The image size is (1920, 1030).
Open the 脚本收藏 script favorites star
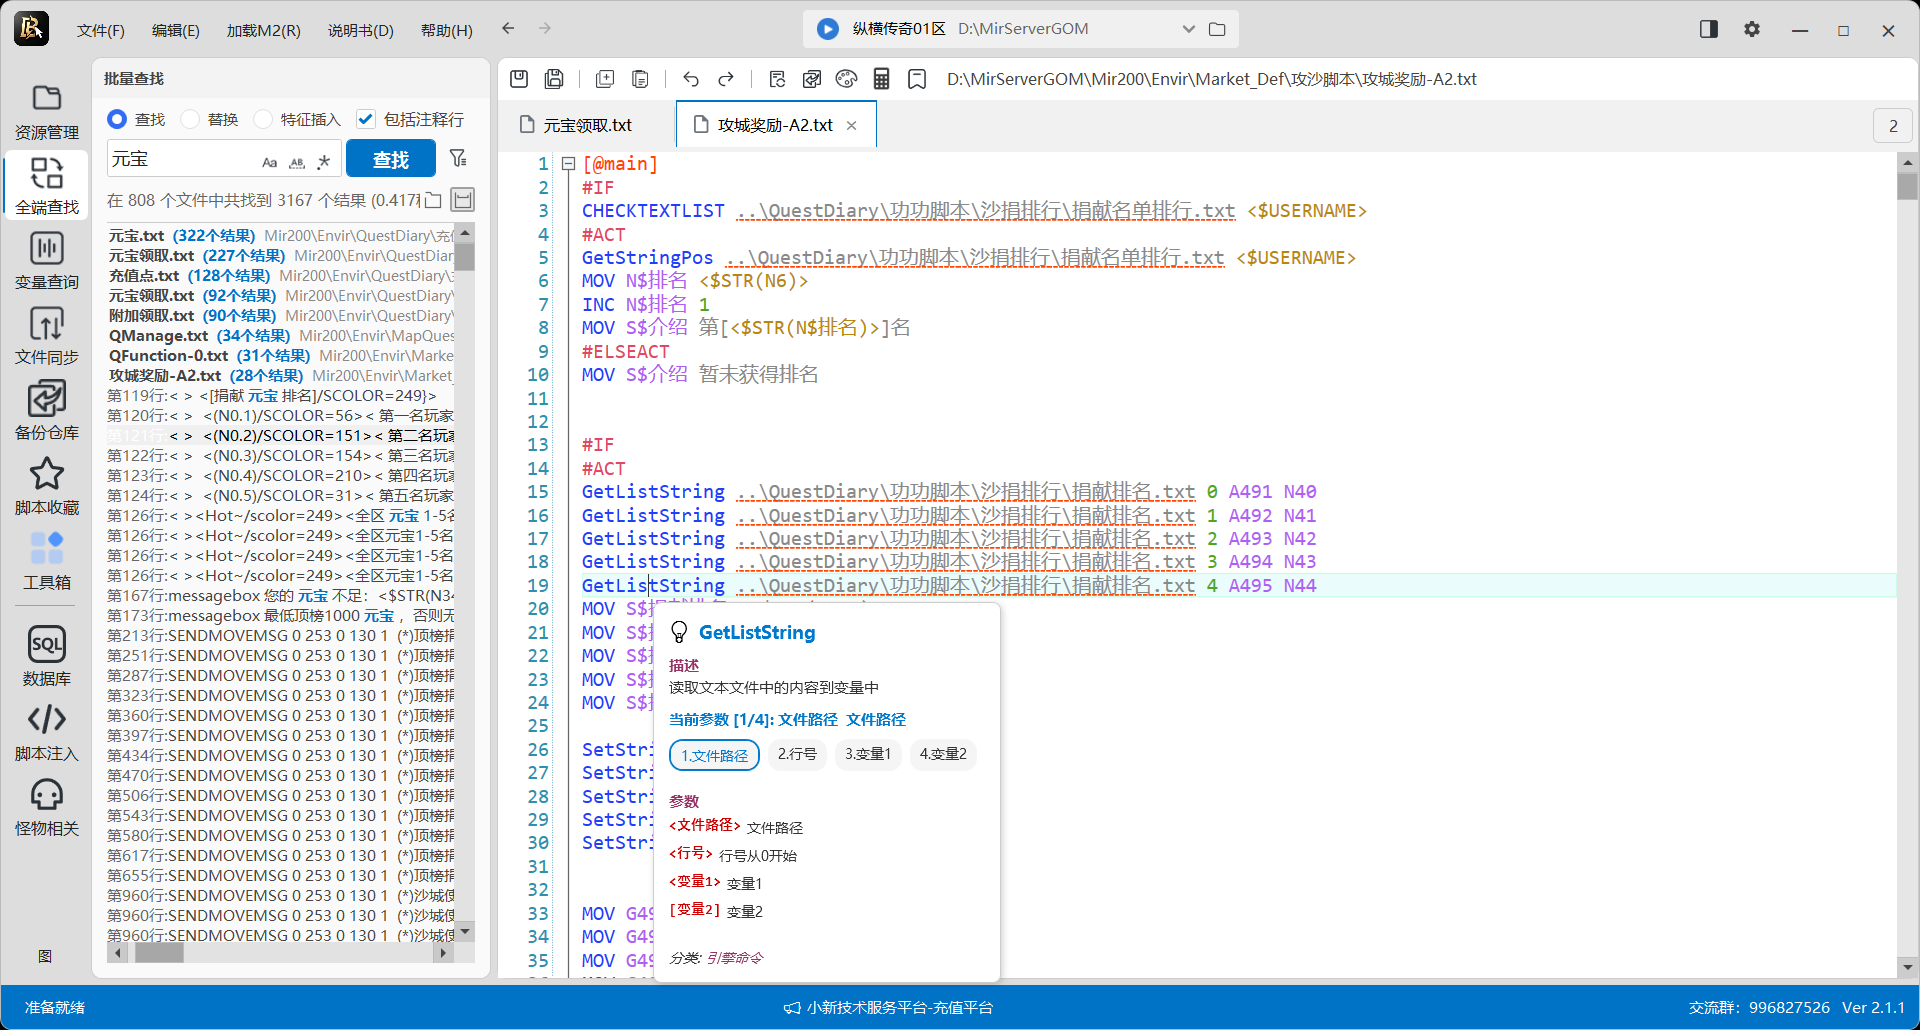click(46, 487)
